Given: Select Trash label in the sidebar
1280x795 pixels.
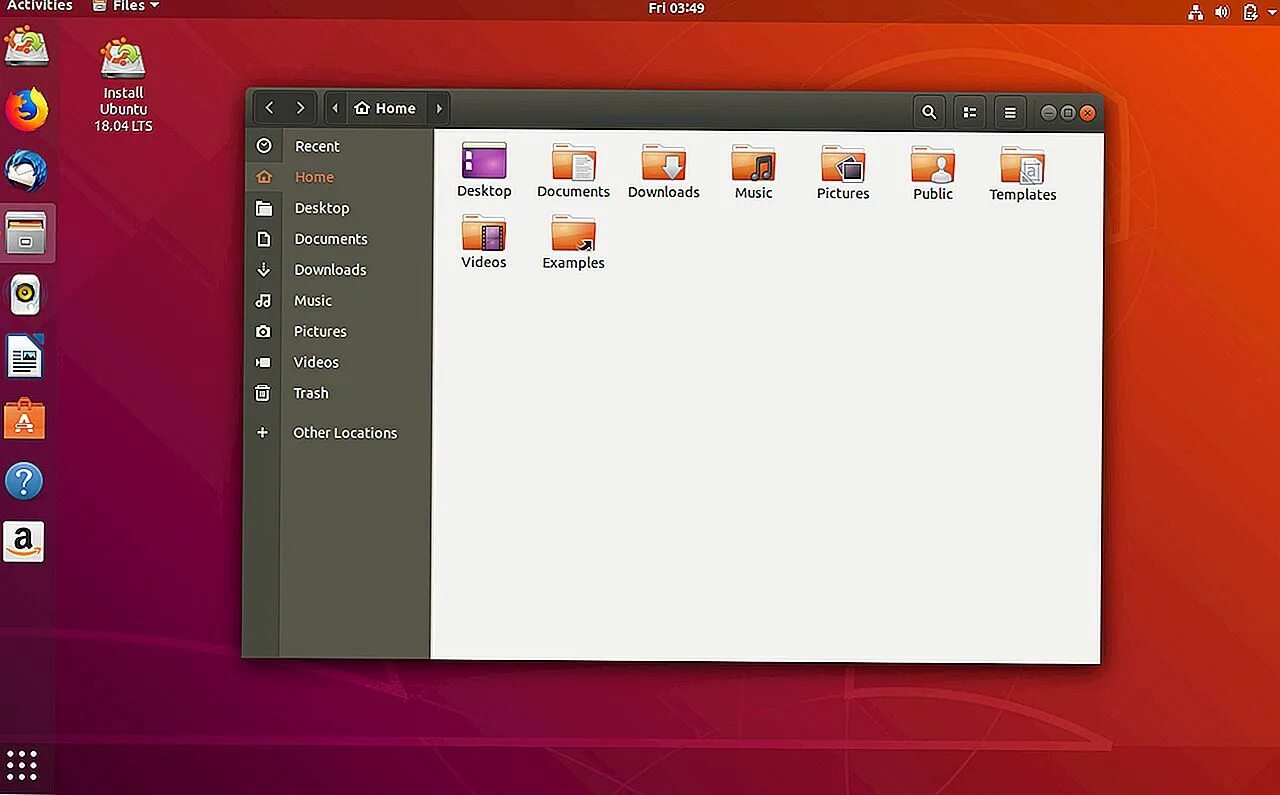Looking at the screenshot, I should pyautogui.click(x=311, y=393).
